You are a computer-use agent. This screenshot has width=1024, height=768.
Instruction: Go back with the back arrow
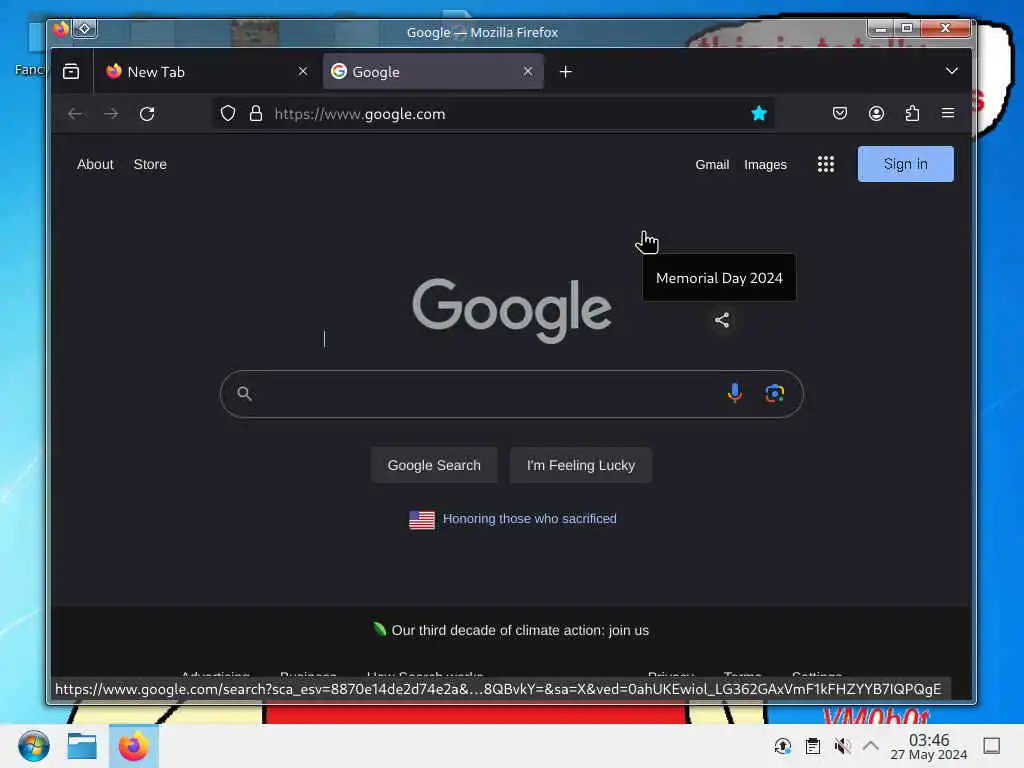pyautogui.click(x=75, y=114)
